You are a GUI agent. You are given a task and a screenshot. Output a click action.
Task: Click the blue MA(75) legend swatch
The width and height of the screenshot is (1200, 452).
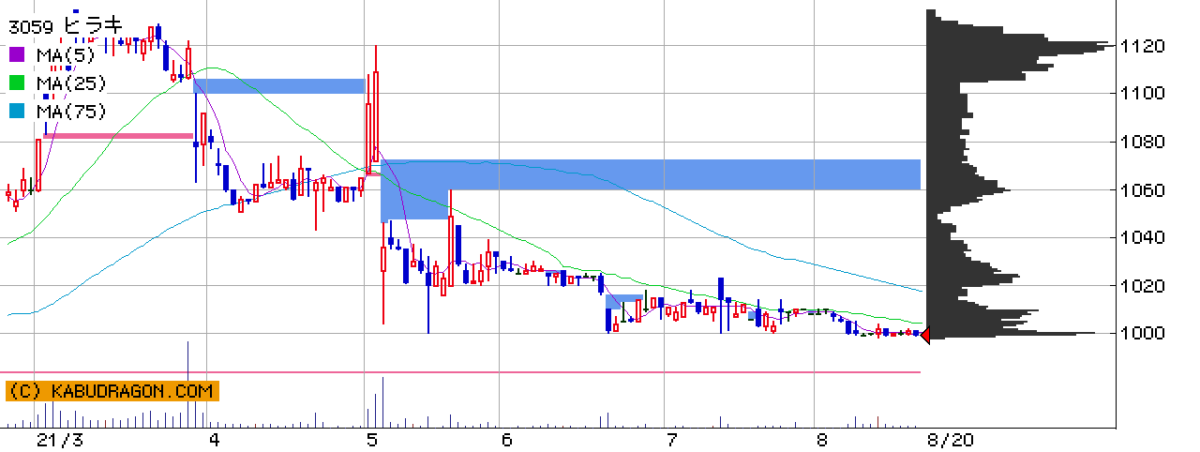point(19,111)
